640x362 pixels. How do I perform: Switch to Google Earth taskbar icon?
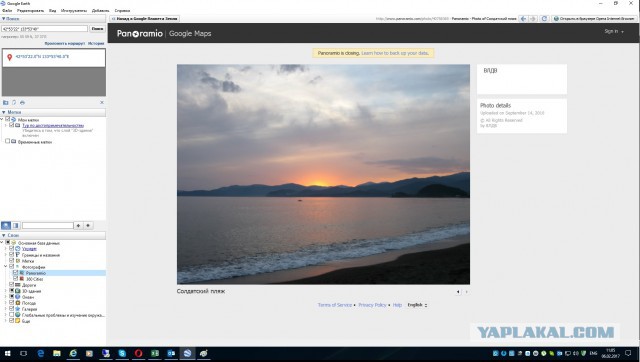[x=187, y=353]
